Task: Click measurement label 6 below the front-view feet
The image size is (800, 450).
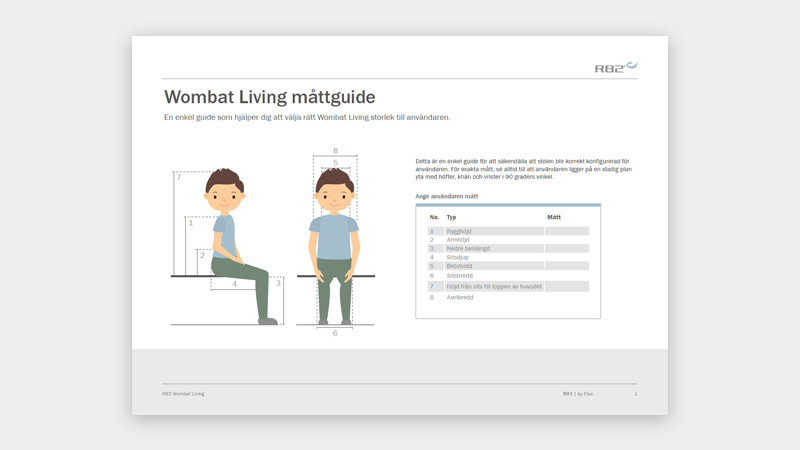Action: 335,333
